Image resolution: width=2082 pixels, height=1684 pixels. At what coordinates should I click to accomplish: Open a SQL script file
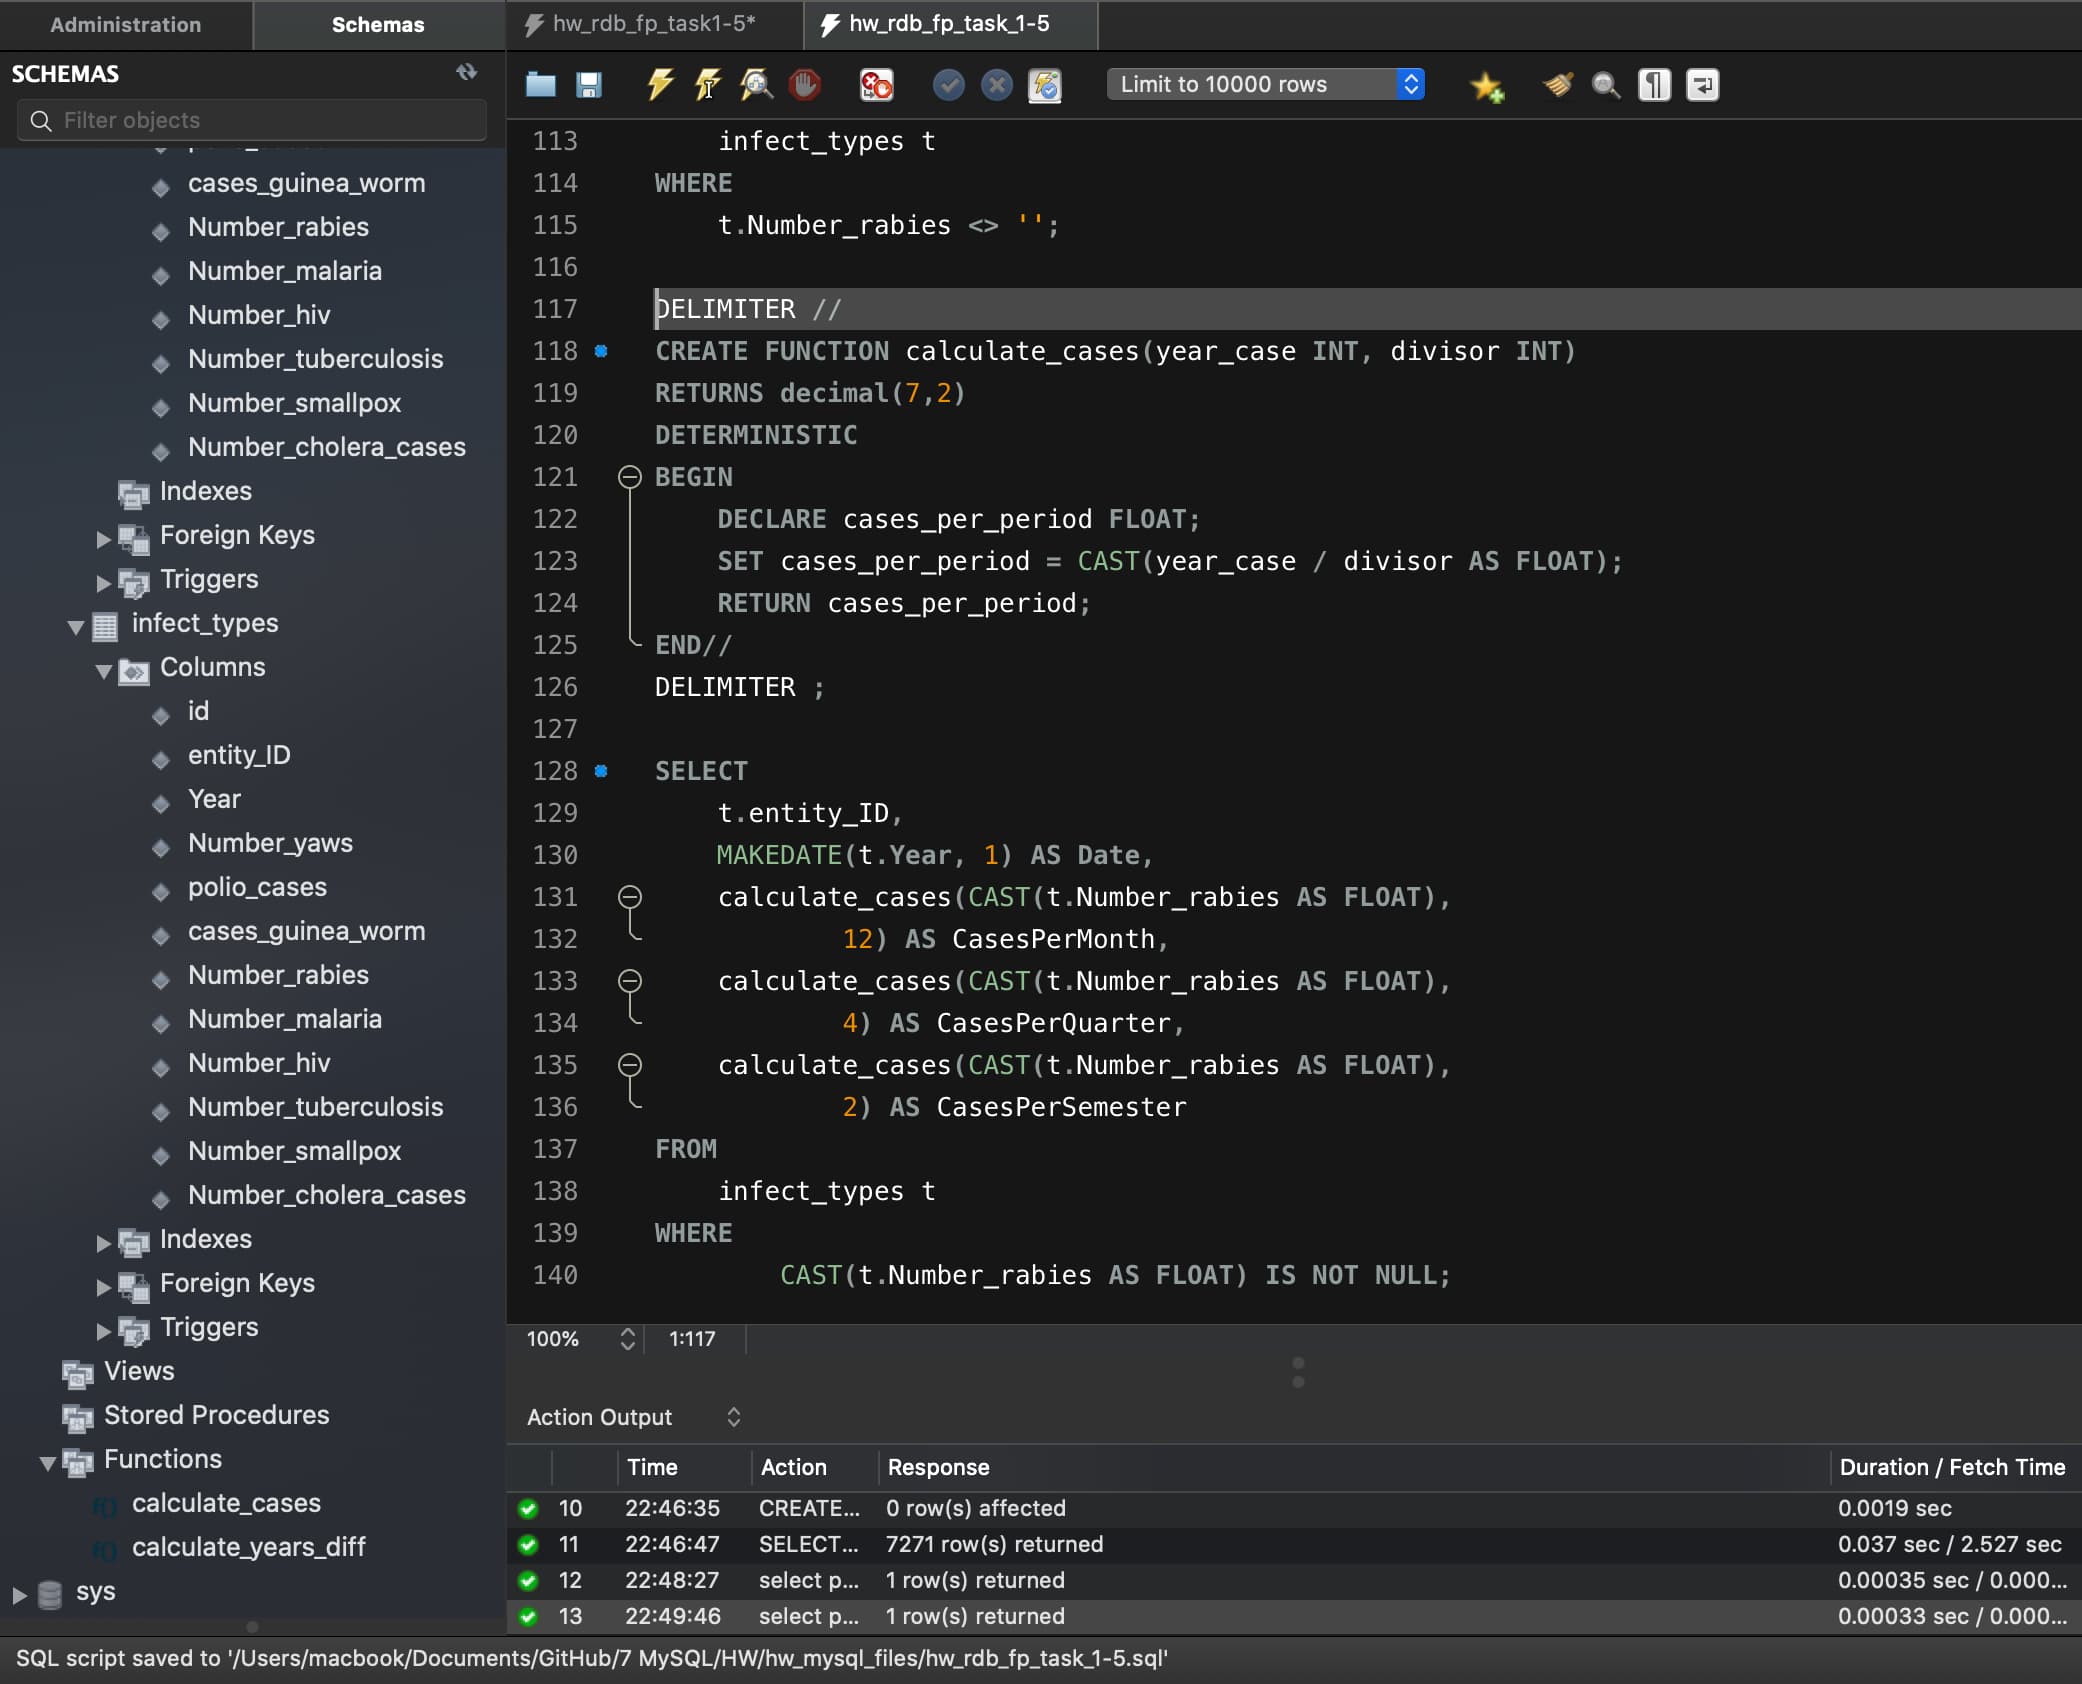coord(541,85)
